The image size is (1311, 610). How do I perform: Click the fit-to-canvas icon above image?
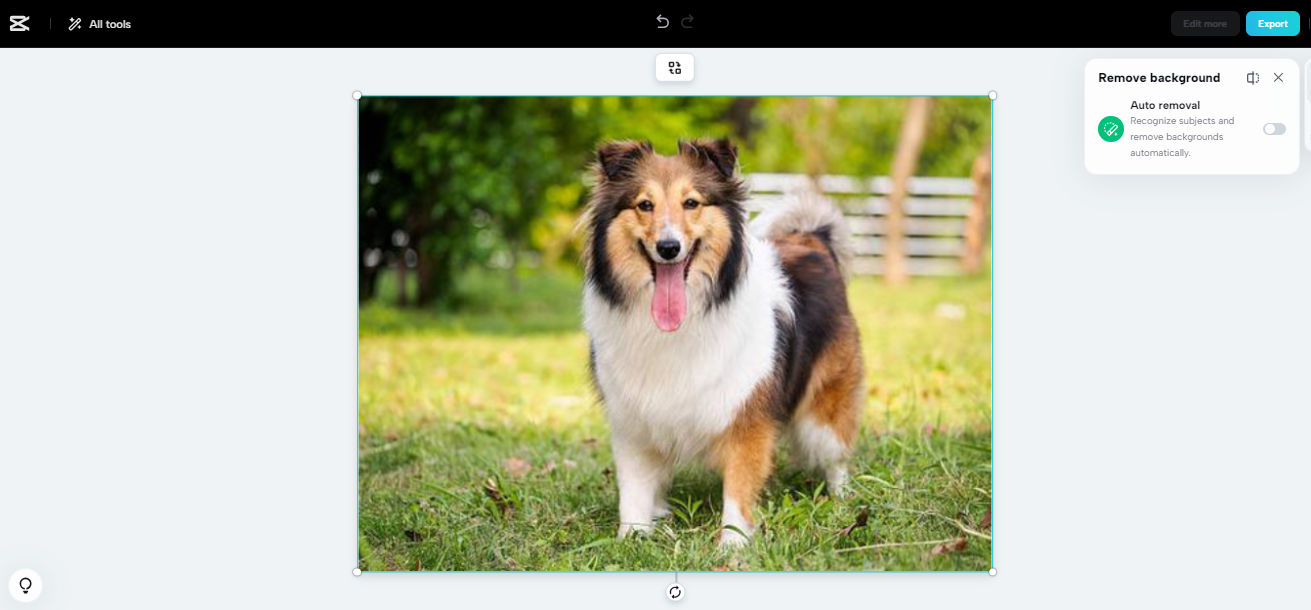point(675,68)
